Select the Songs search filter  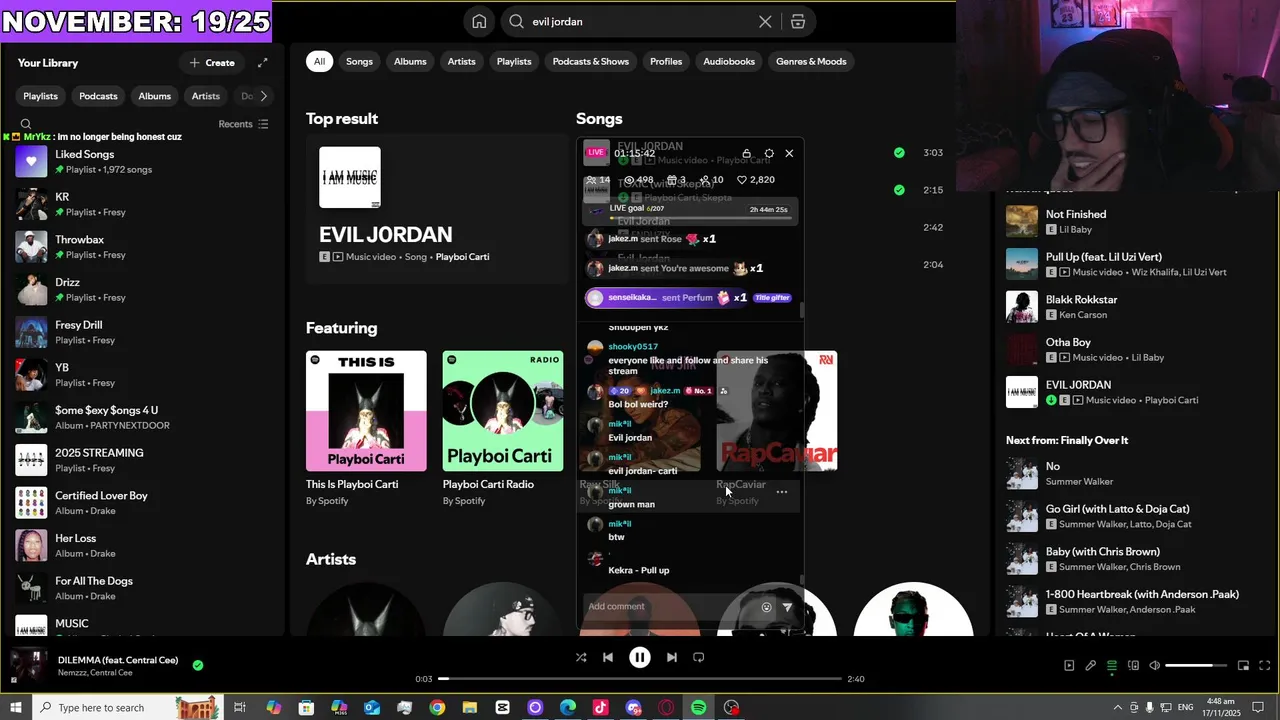359,62
